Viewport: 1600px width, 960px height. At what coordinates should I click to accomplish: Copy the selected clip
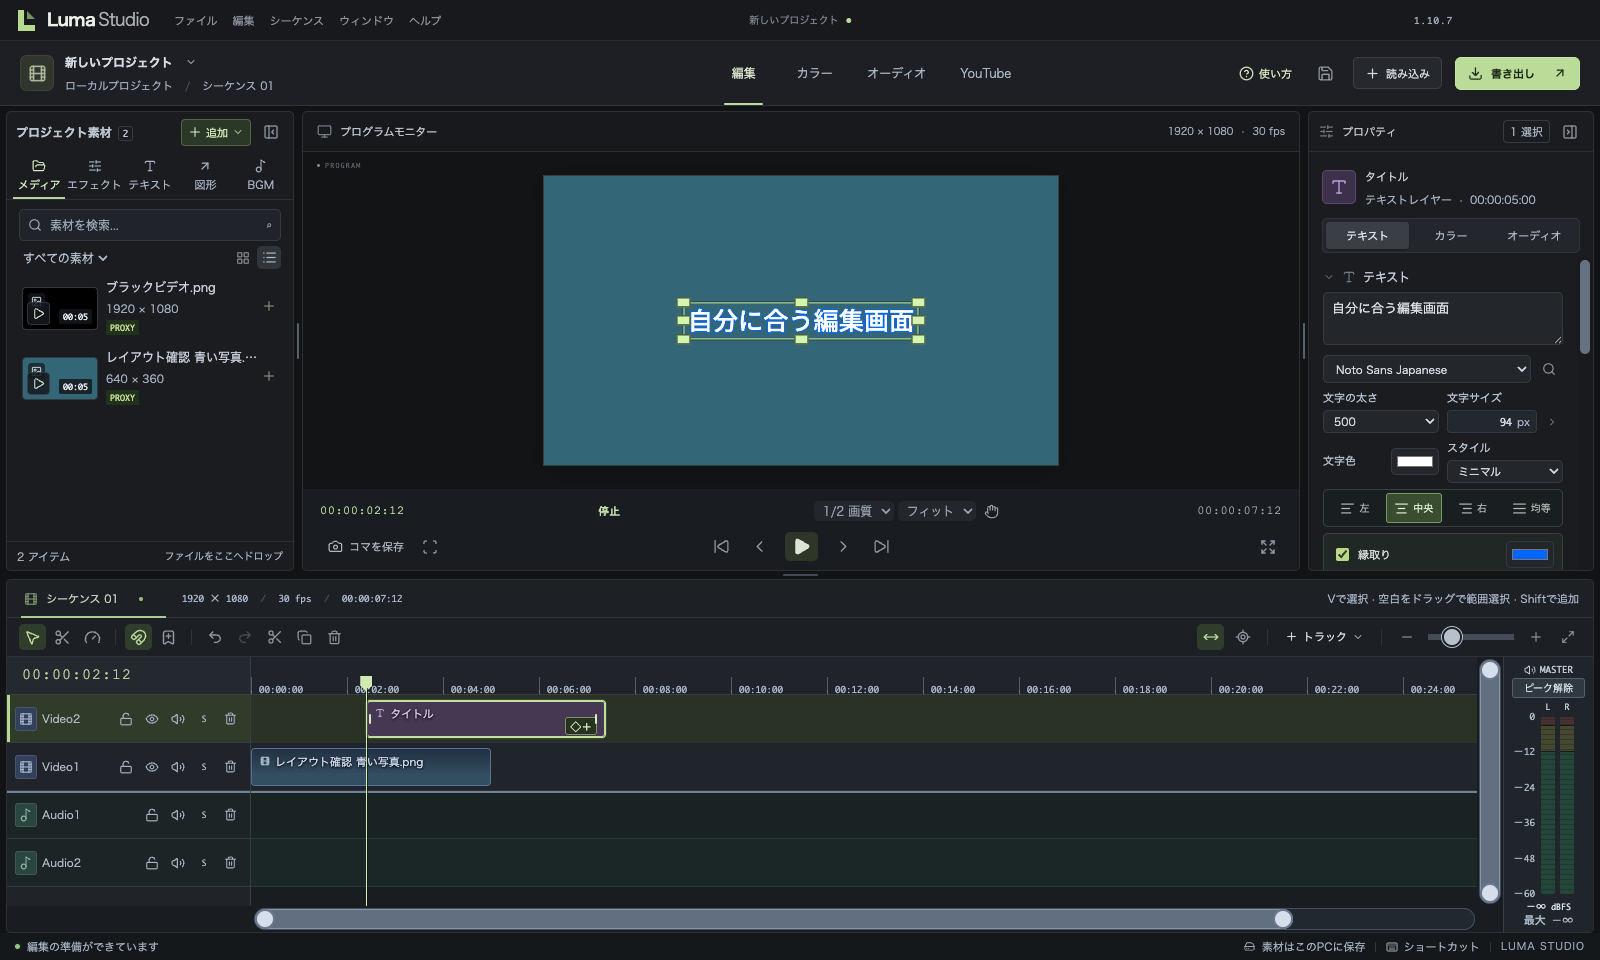click(x=305, y=637)
